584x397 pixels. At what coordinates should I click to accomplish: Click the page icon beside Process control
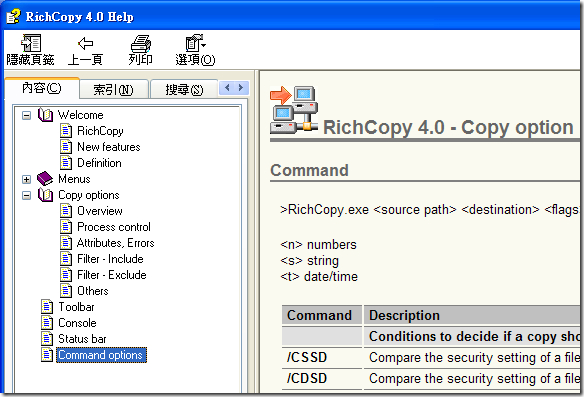[x=66, y=227]
